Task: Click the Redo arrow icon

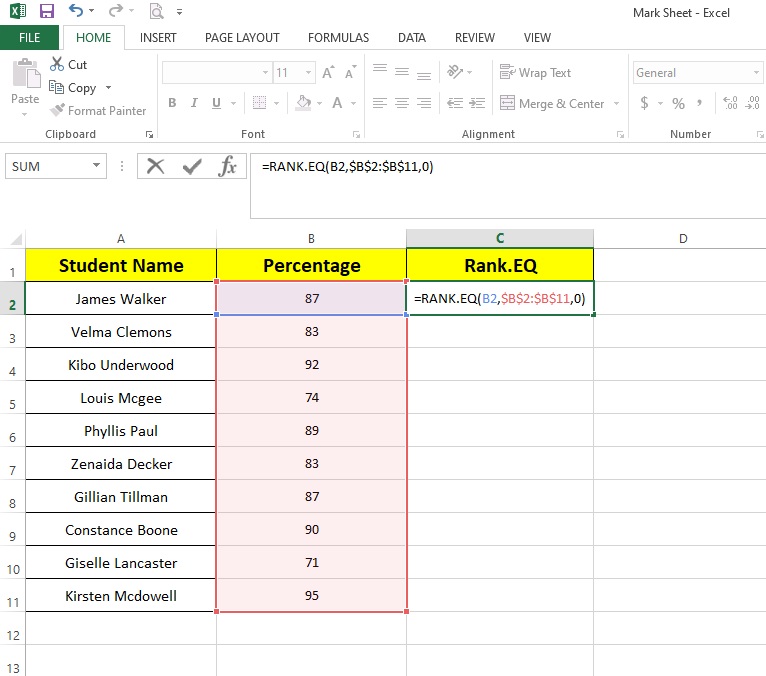Action: tap(116, 10)
